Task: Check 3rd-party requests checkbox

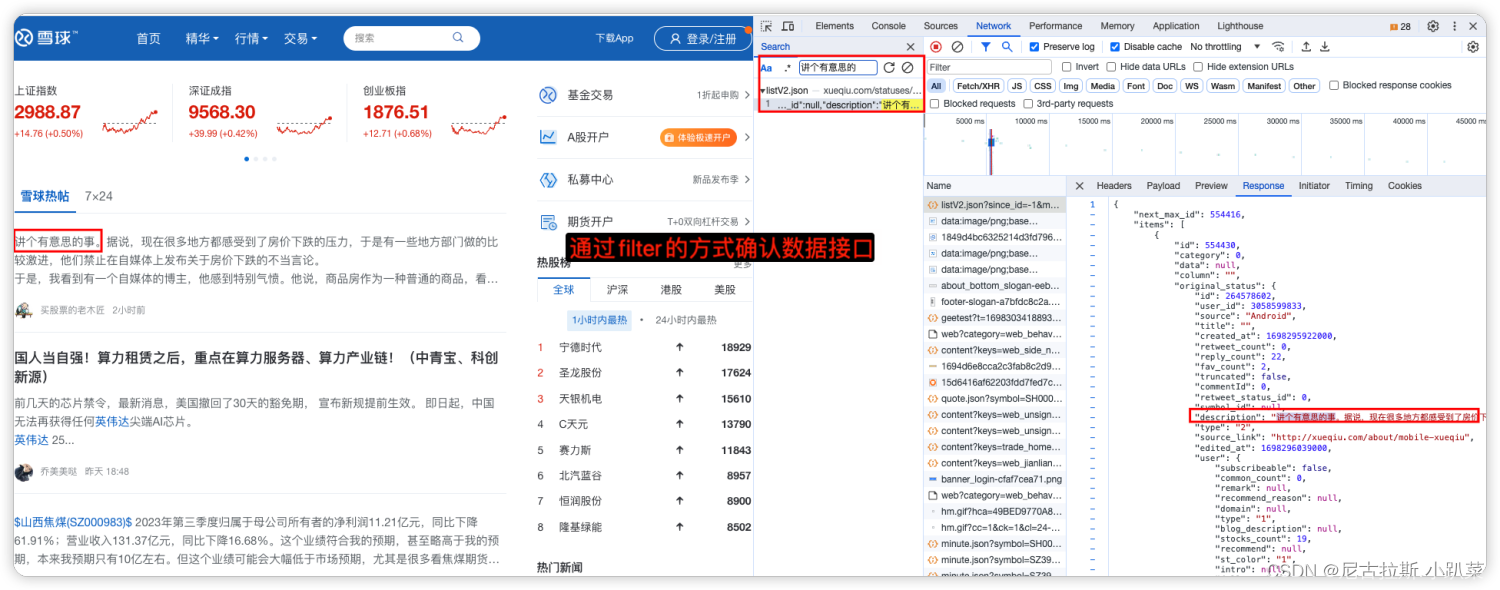Action: tap(1028, 104)
